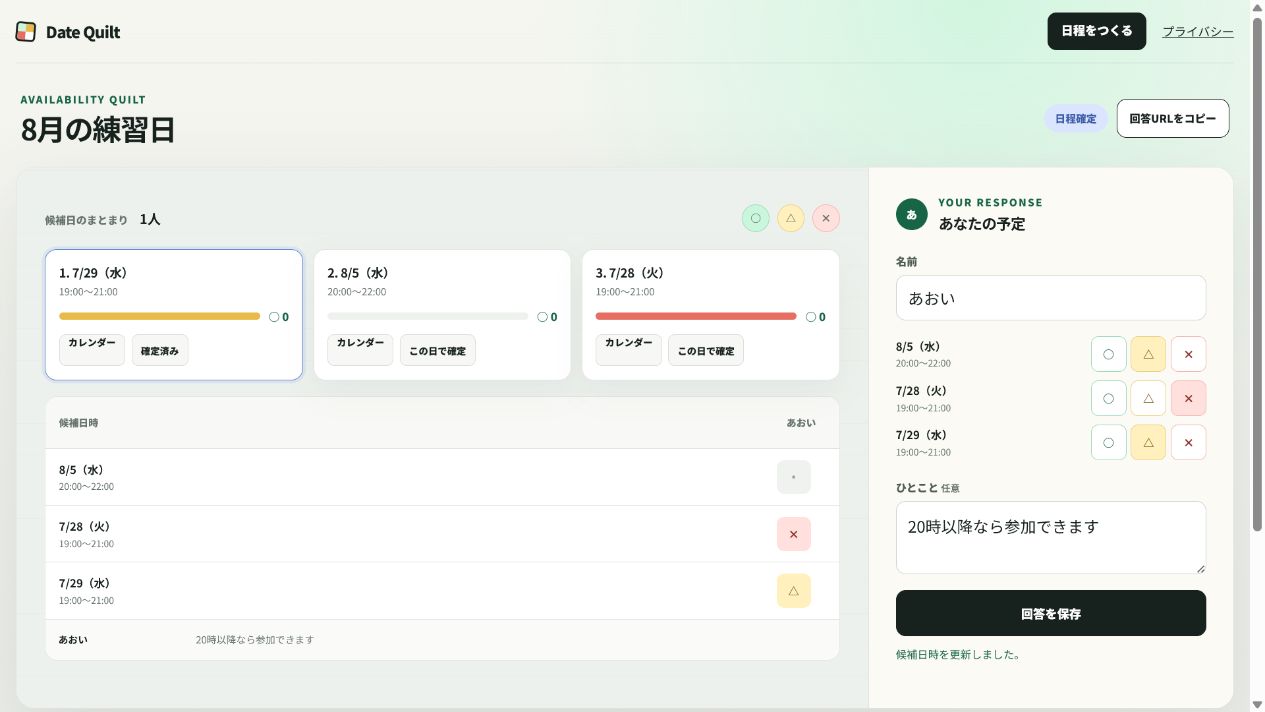Copy the response URL with 回答URLをコピー

pyautogui.click(x=1173, y=118)
